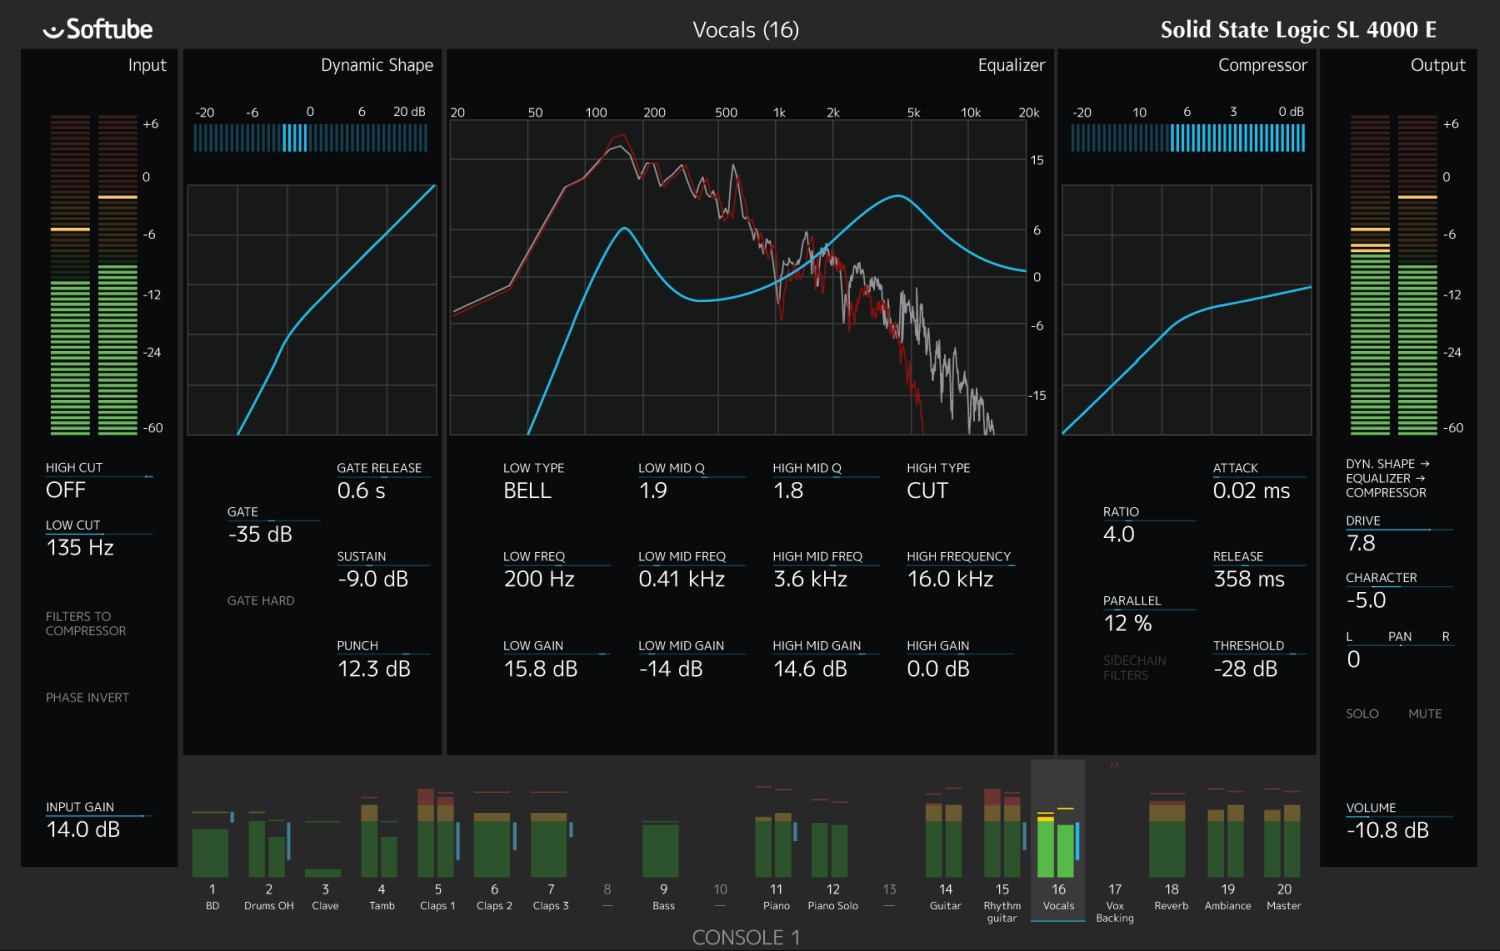Click Threshold -28 dB value
Image resolution: width=1500 pixels, height=951 pixels.
coord(1245,669)
